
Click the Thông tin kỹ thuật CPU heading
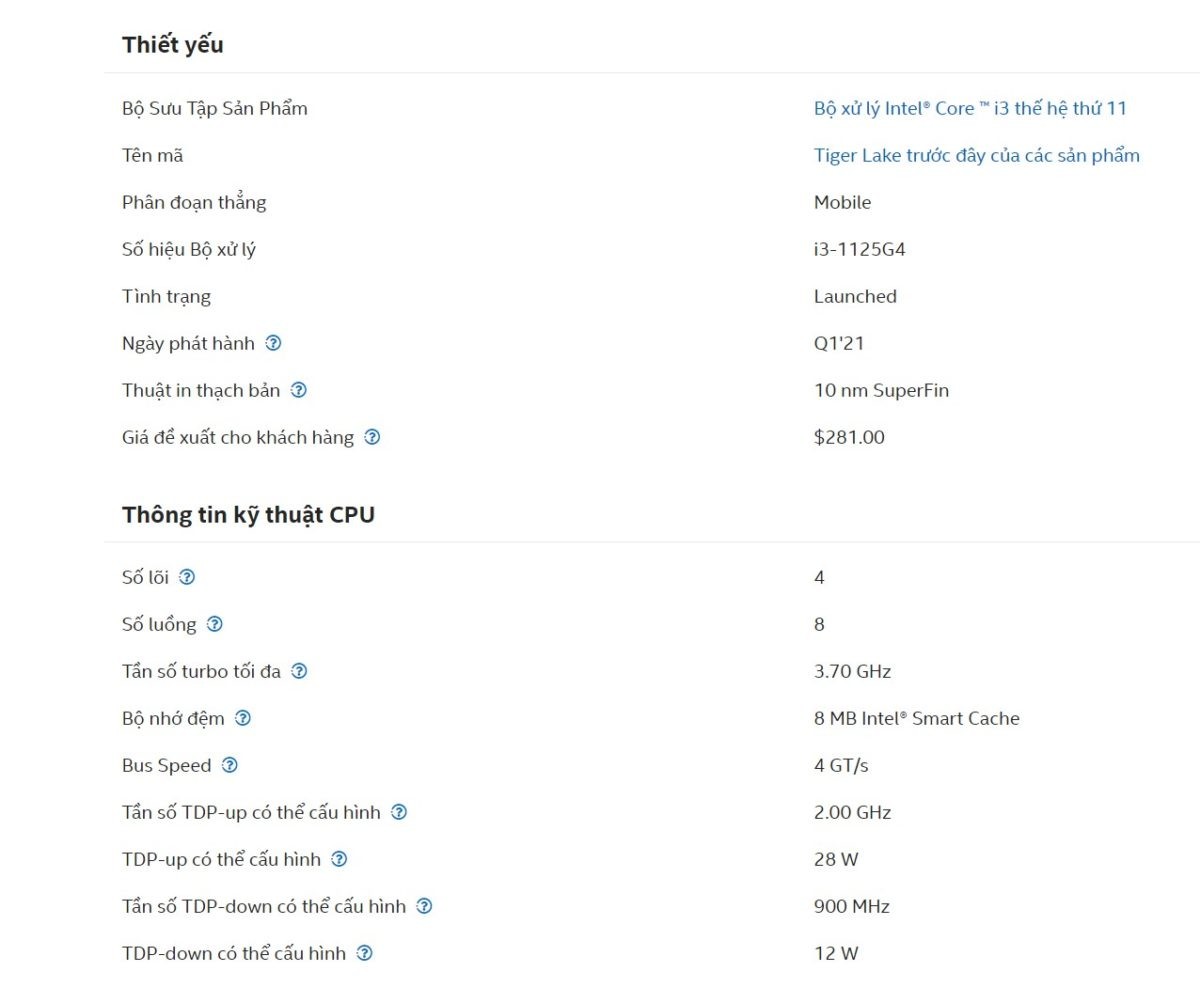[x=248, y=515]
